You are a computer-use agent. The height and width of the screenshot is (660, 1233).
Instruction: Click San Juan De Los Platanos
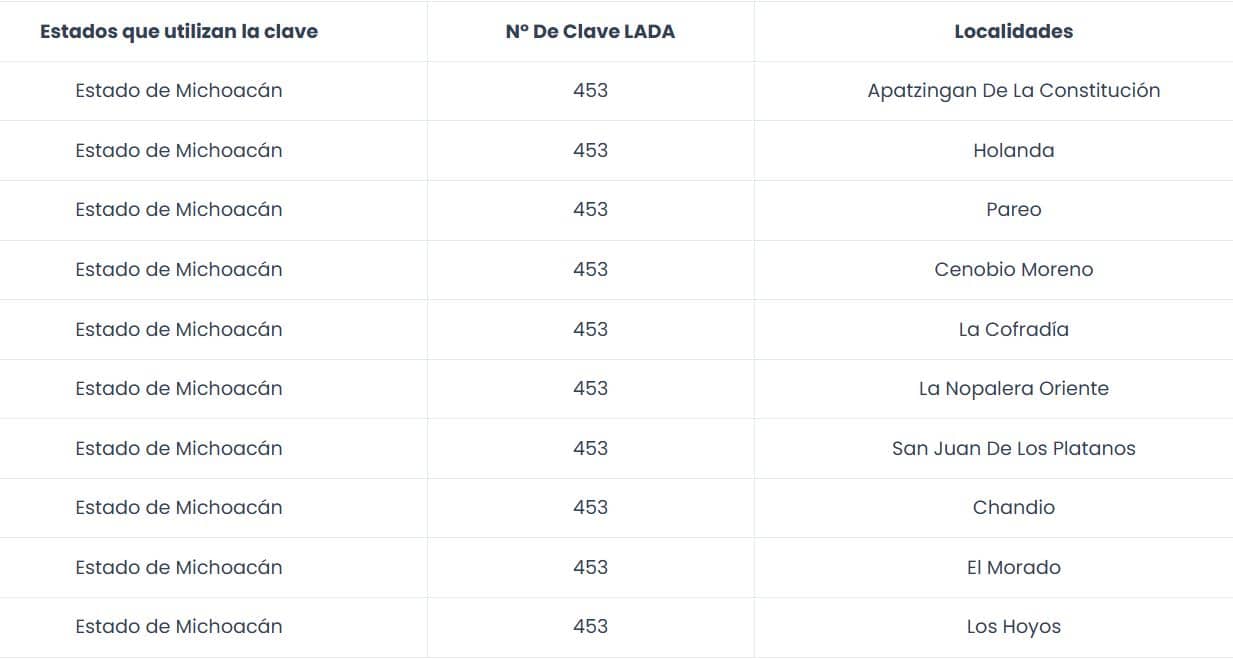tap(1013, 448)
